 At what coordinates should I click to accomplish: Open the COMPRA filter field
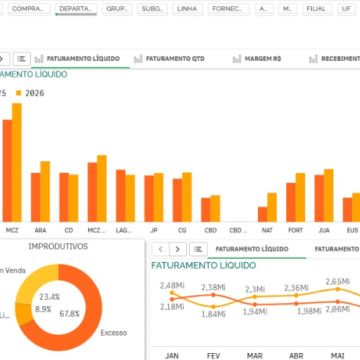(x=28, y=9)
